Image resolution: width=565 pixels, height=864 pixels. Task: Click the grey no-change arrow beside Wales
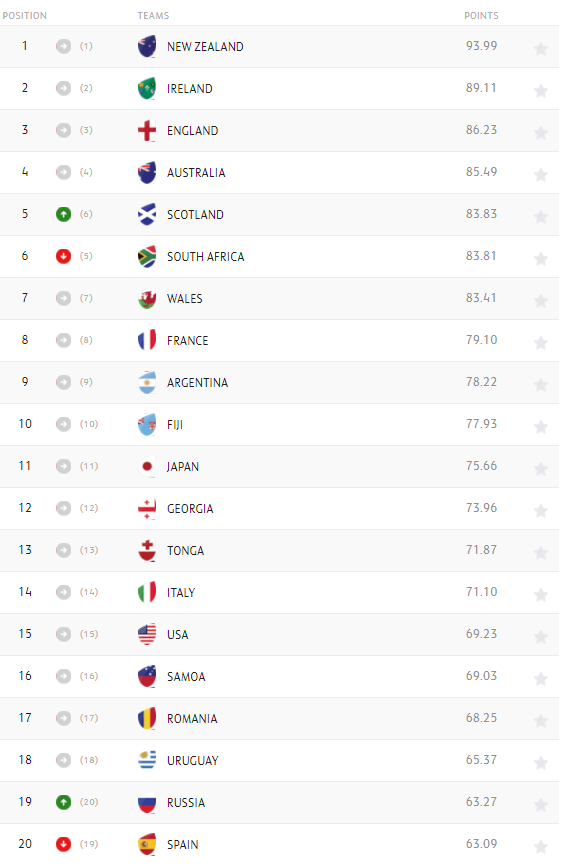point(63,298)
